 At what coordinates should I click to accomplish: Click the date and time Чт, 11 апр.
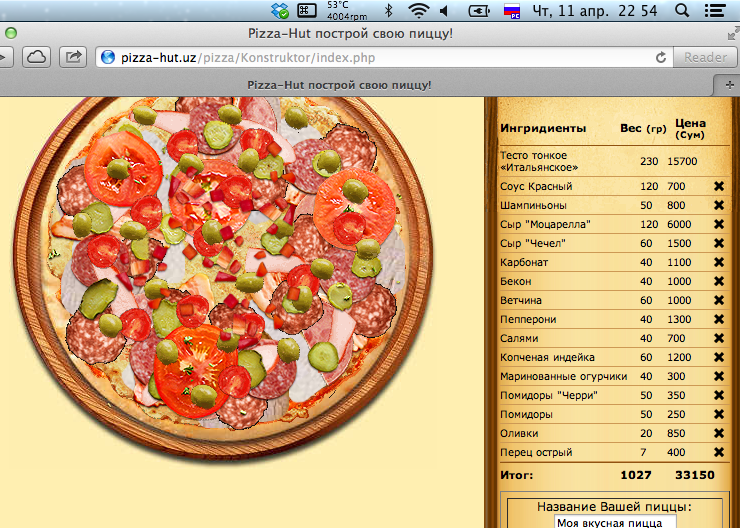coord(595,10)
